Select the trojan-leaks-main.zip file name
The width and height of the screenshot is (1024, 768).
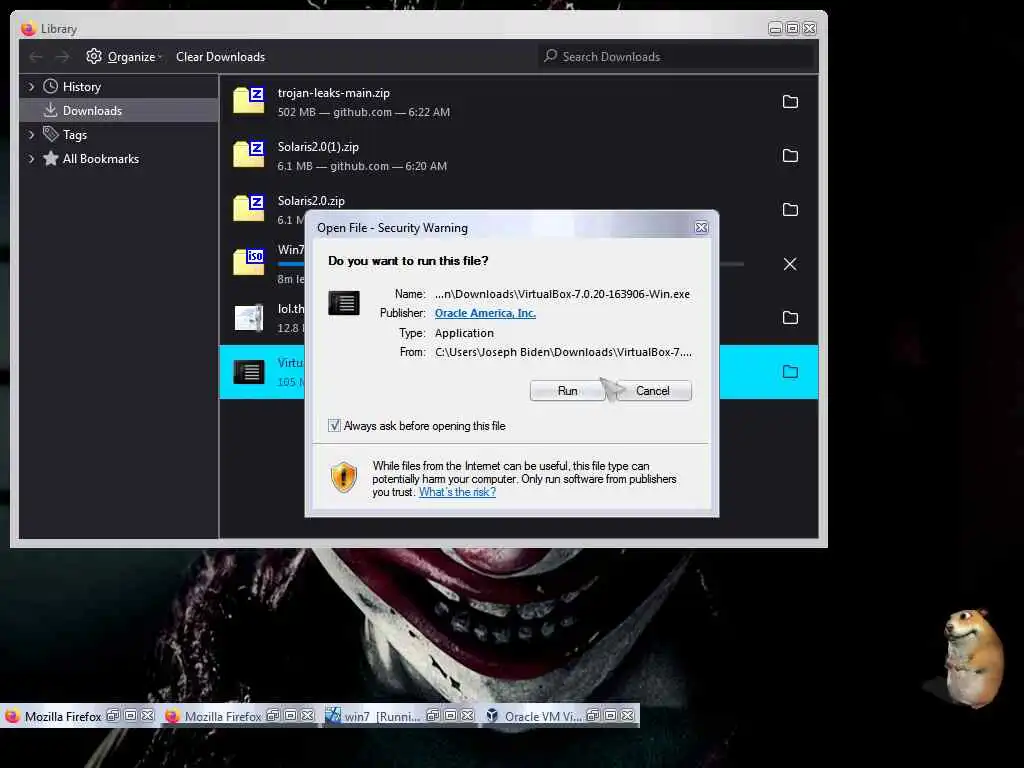334,93
